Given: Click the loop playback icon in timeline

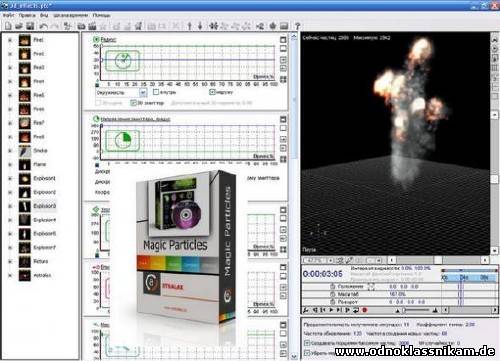Looking at the screenshot, I should click(x=356, y=310).
